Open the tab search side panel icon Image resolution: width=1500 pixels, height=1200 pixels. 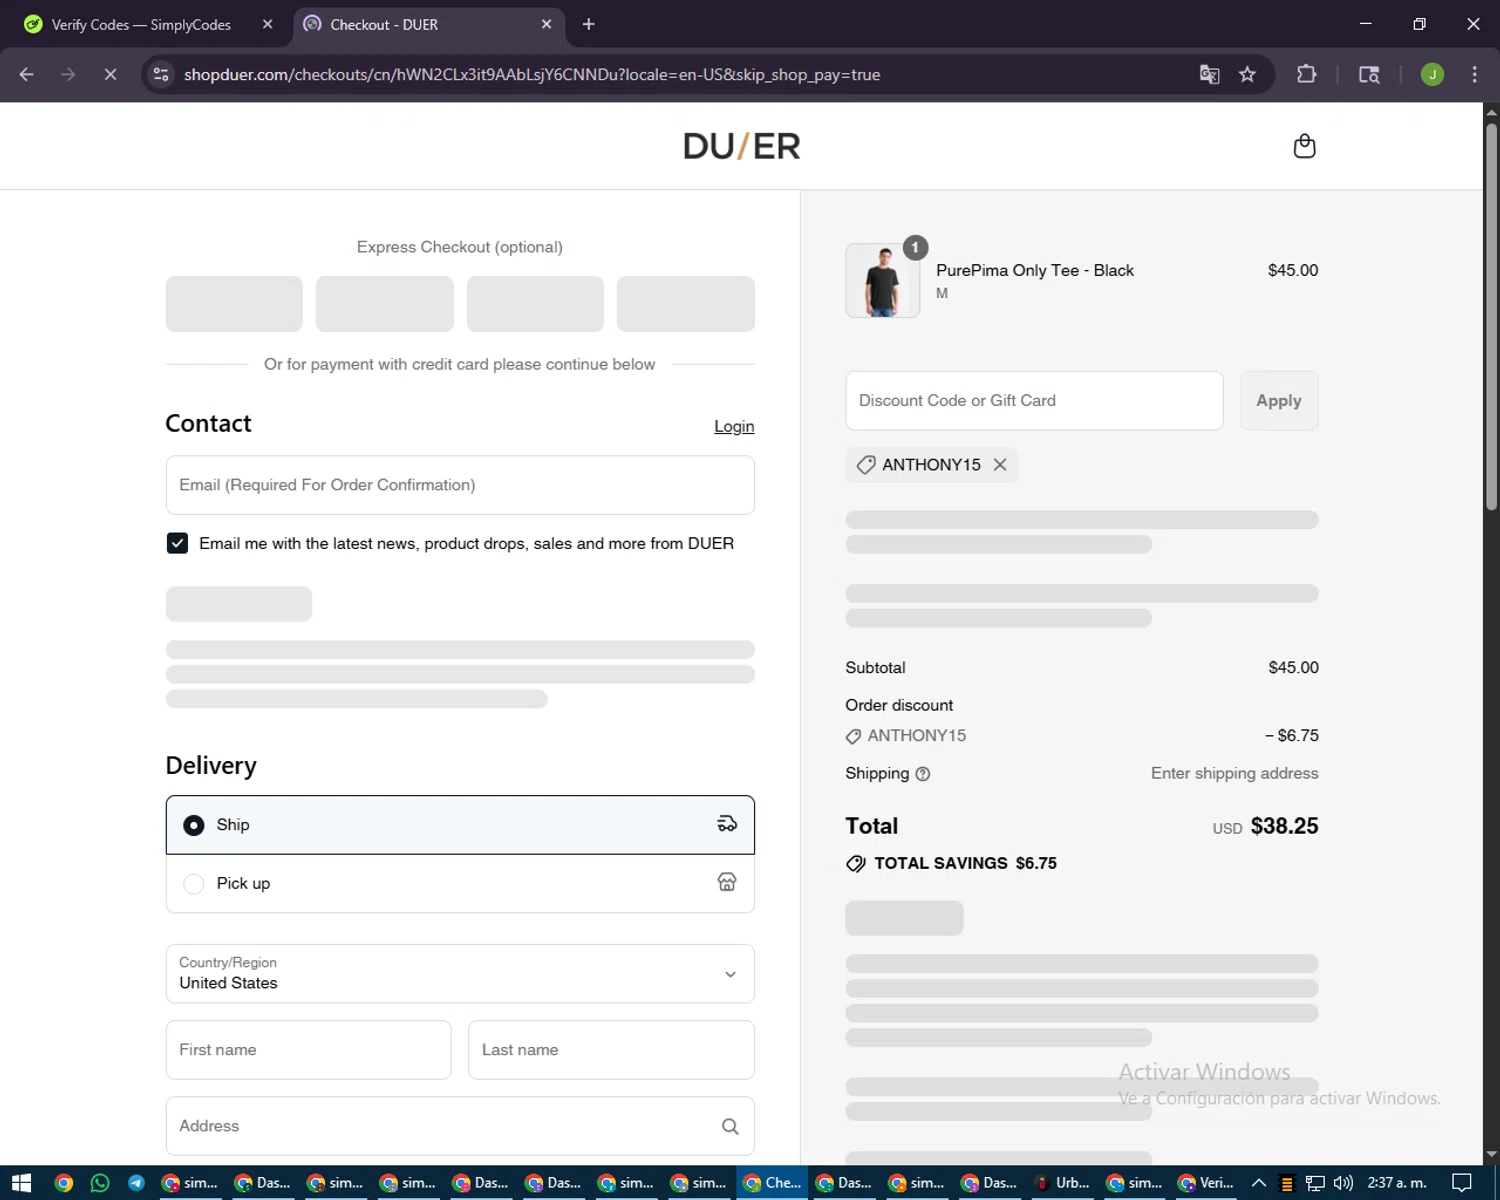tap(1369, 74)
